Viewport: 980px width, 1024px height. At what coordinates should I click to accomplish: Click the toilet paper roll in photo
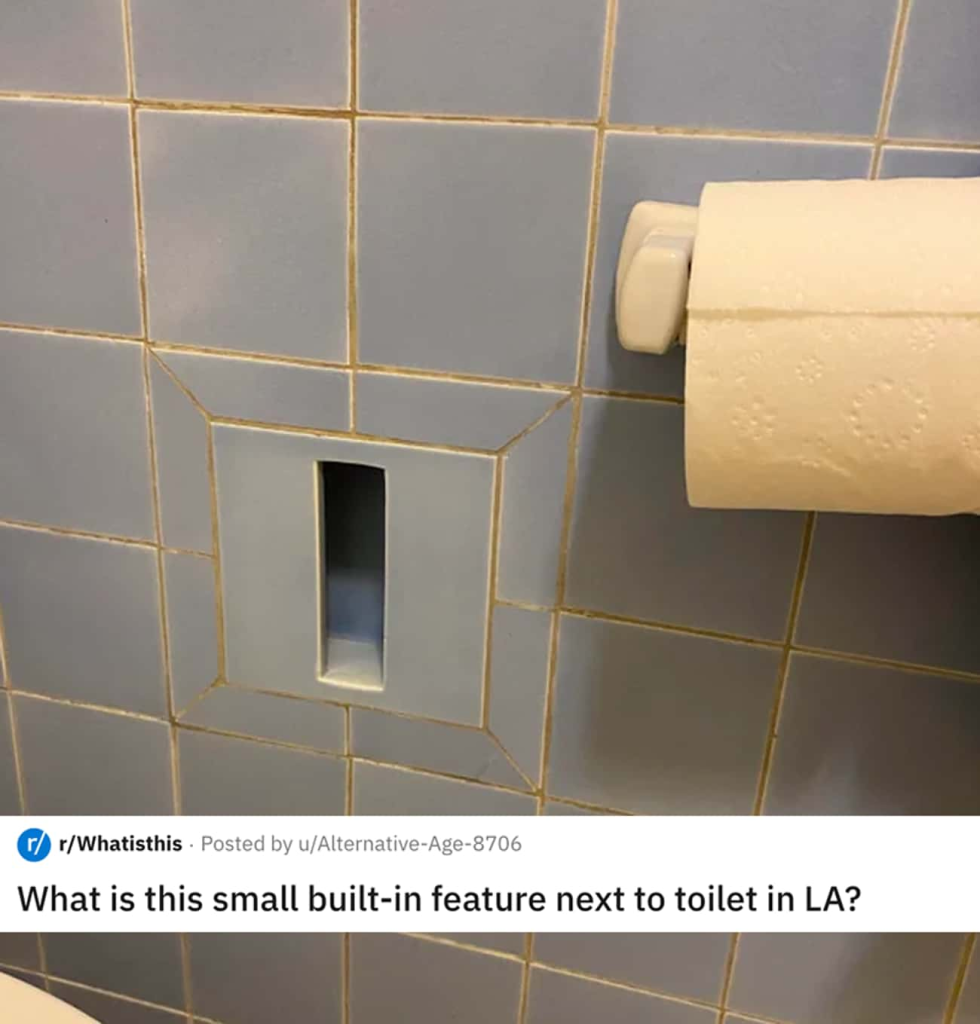click(x=832, y=345)
